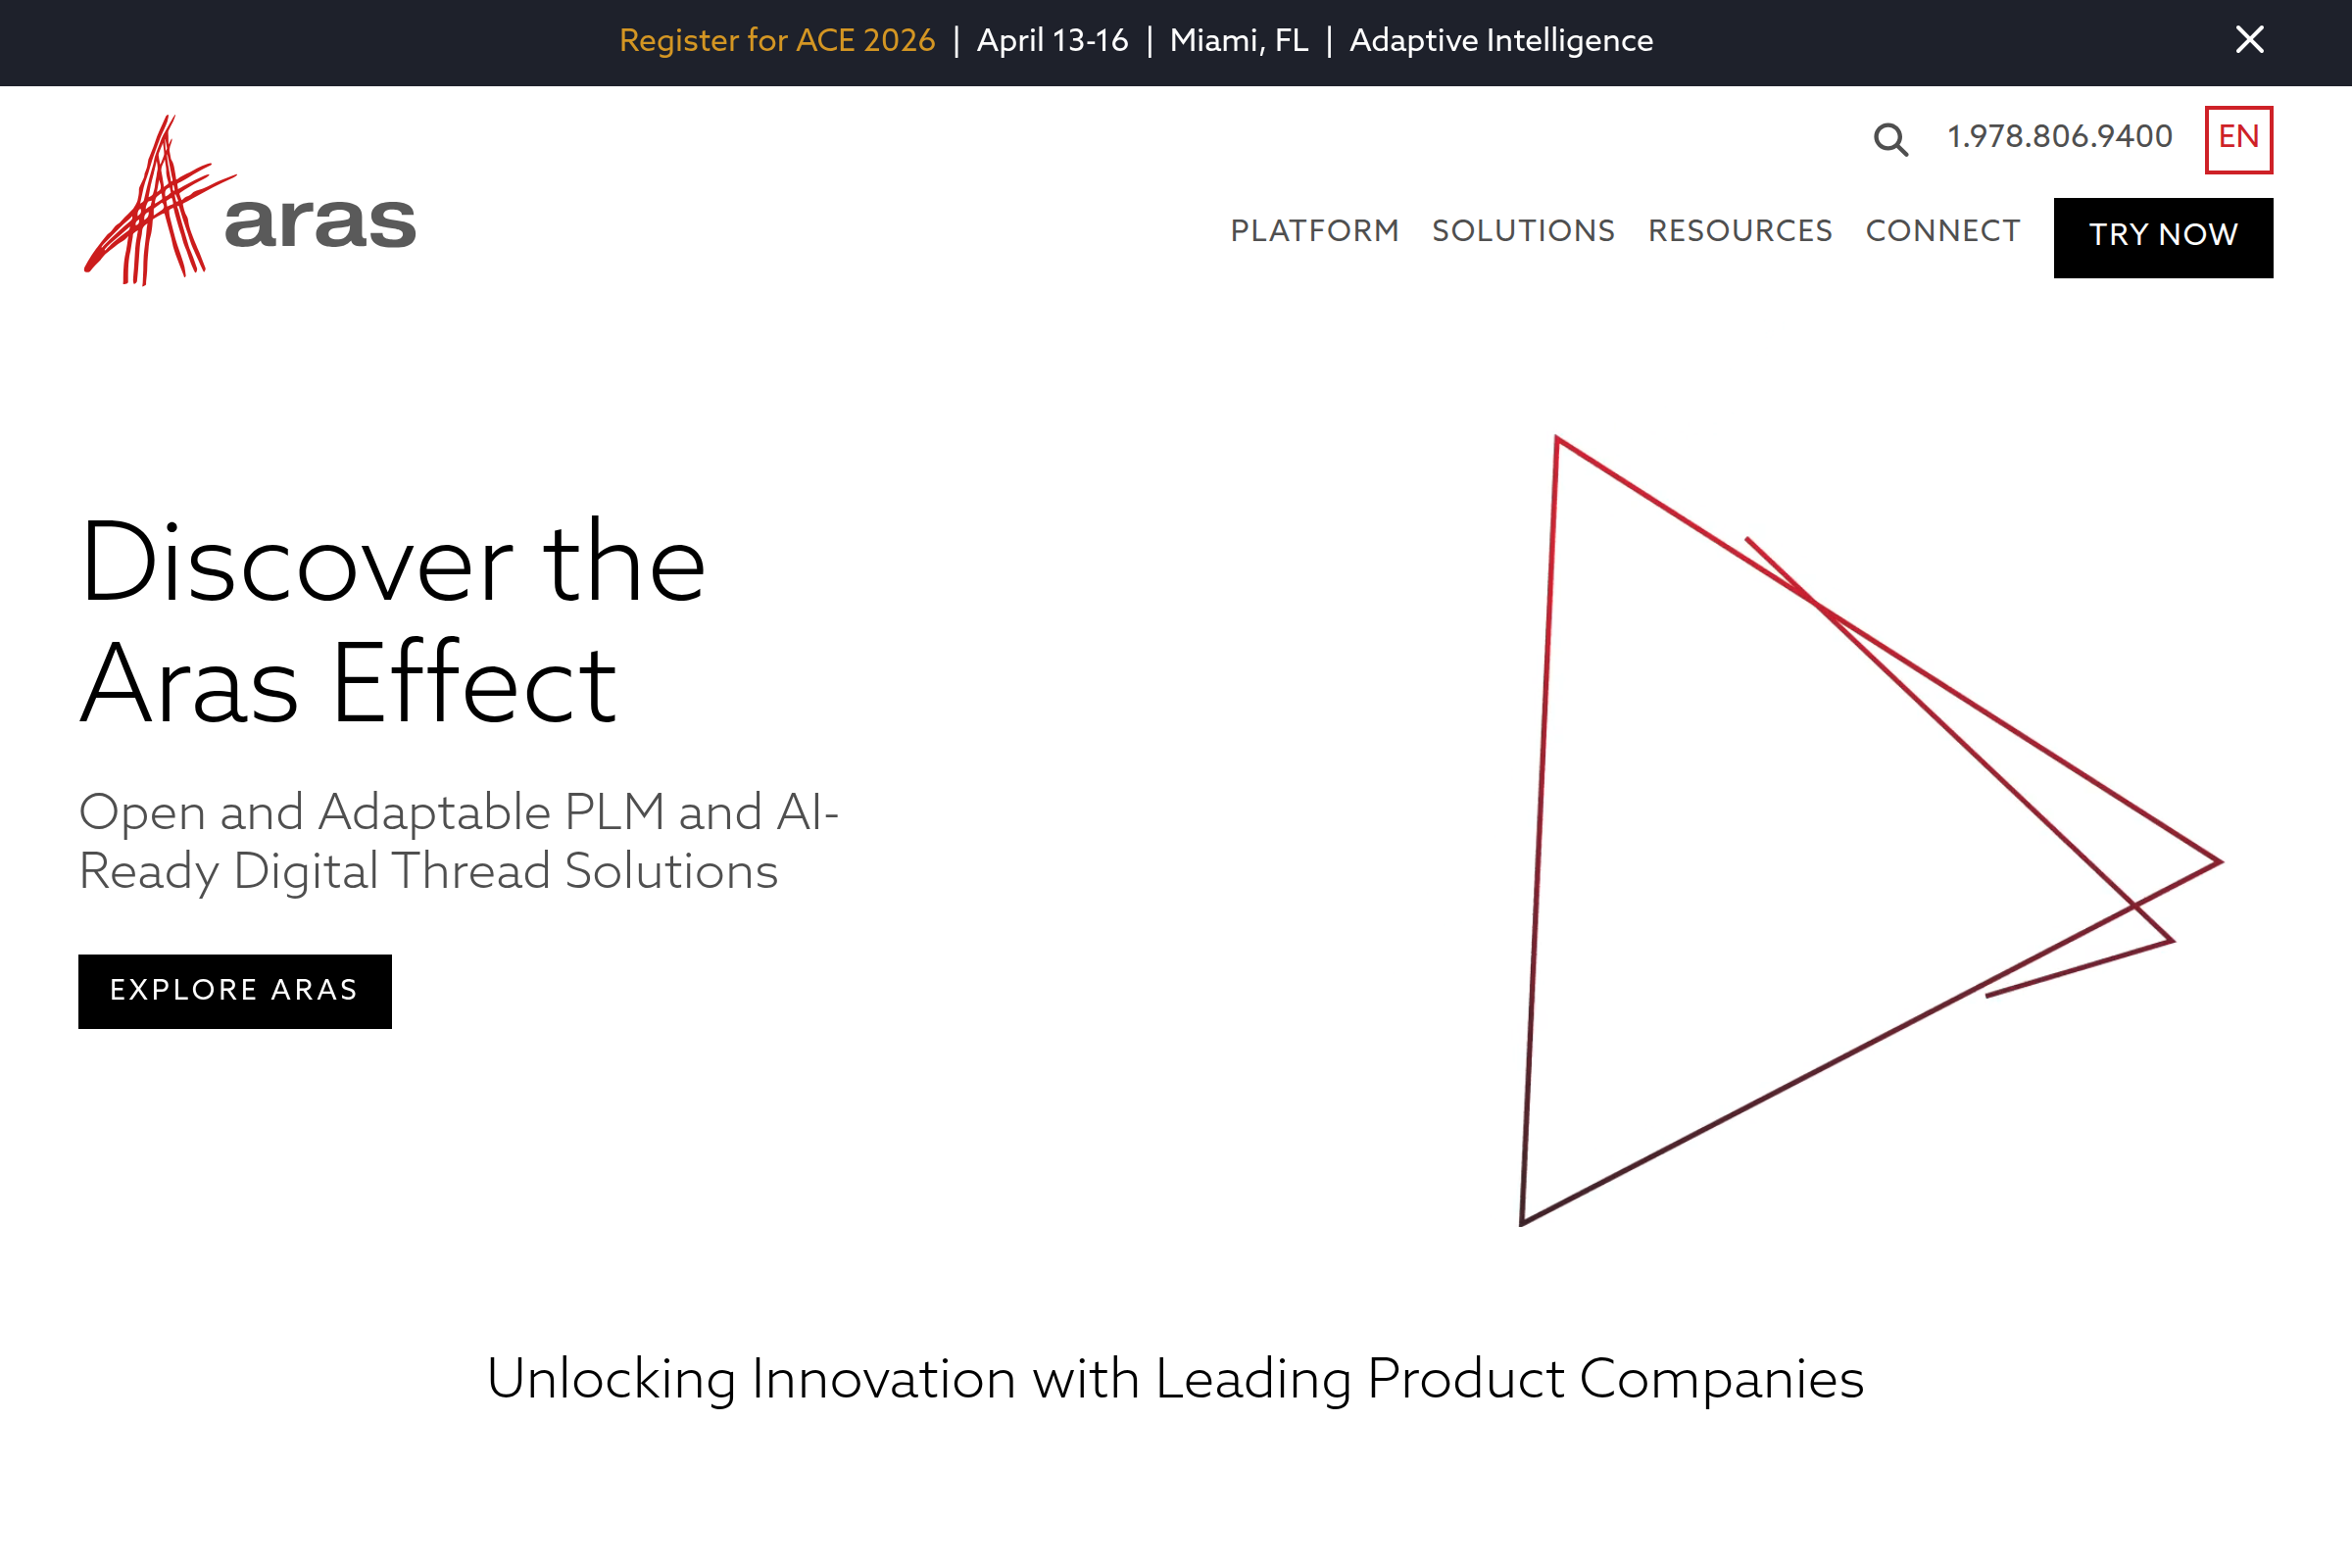
Task: Expand the CONNECT dropdown
Action: [x=1942, y=231]
